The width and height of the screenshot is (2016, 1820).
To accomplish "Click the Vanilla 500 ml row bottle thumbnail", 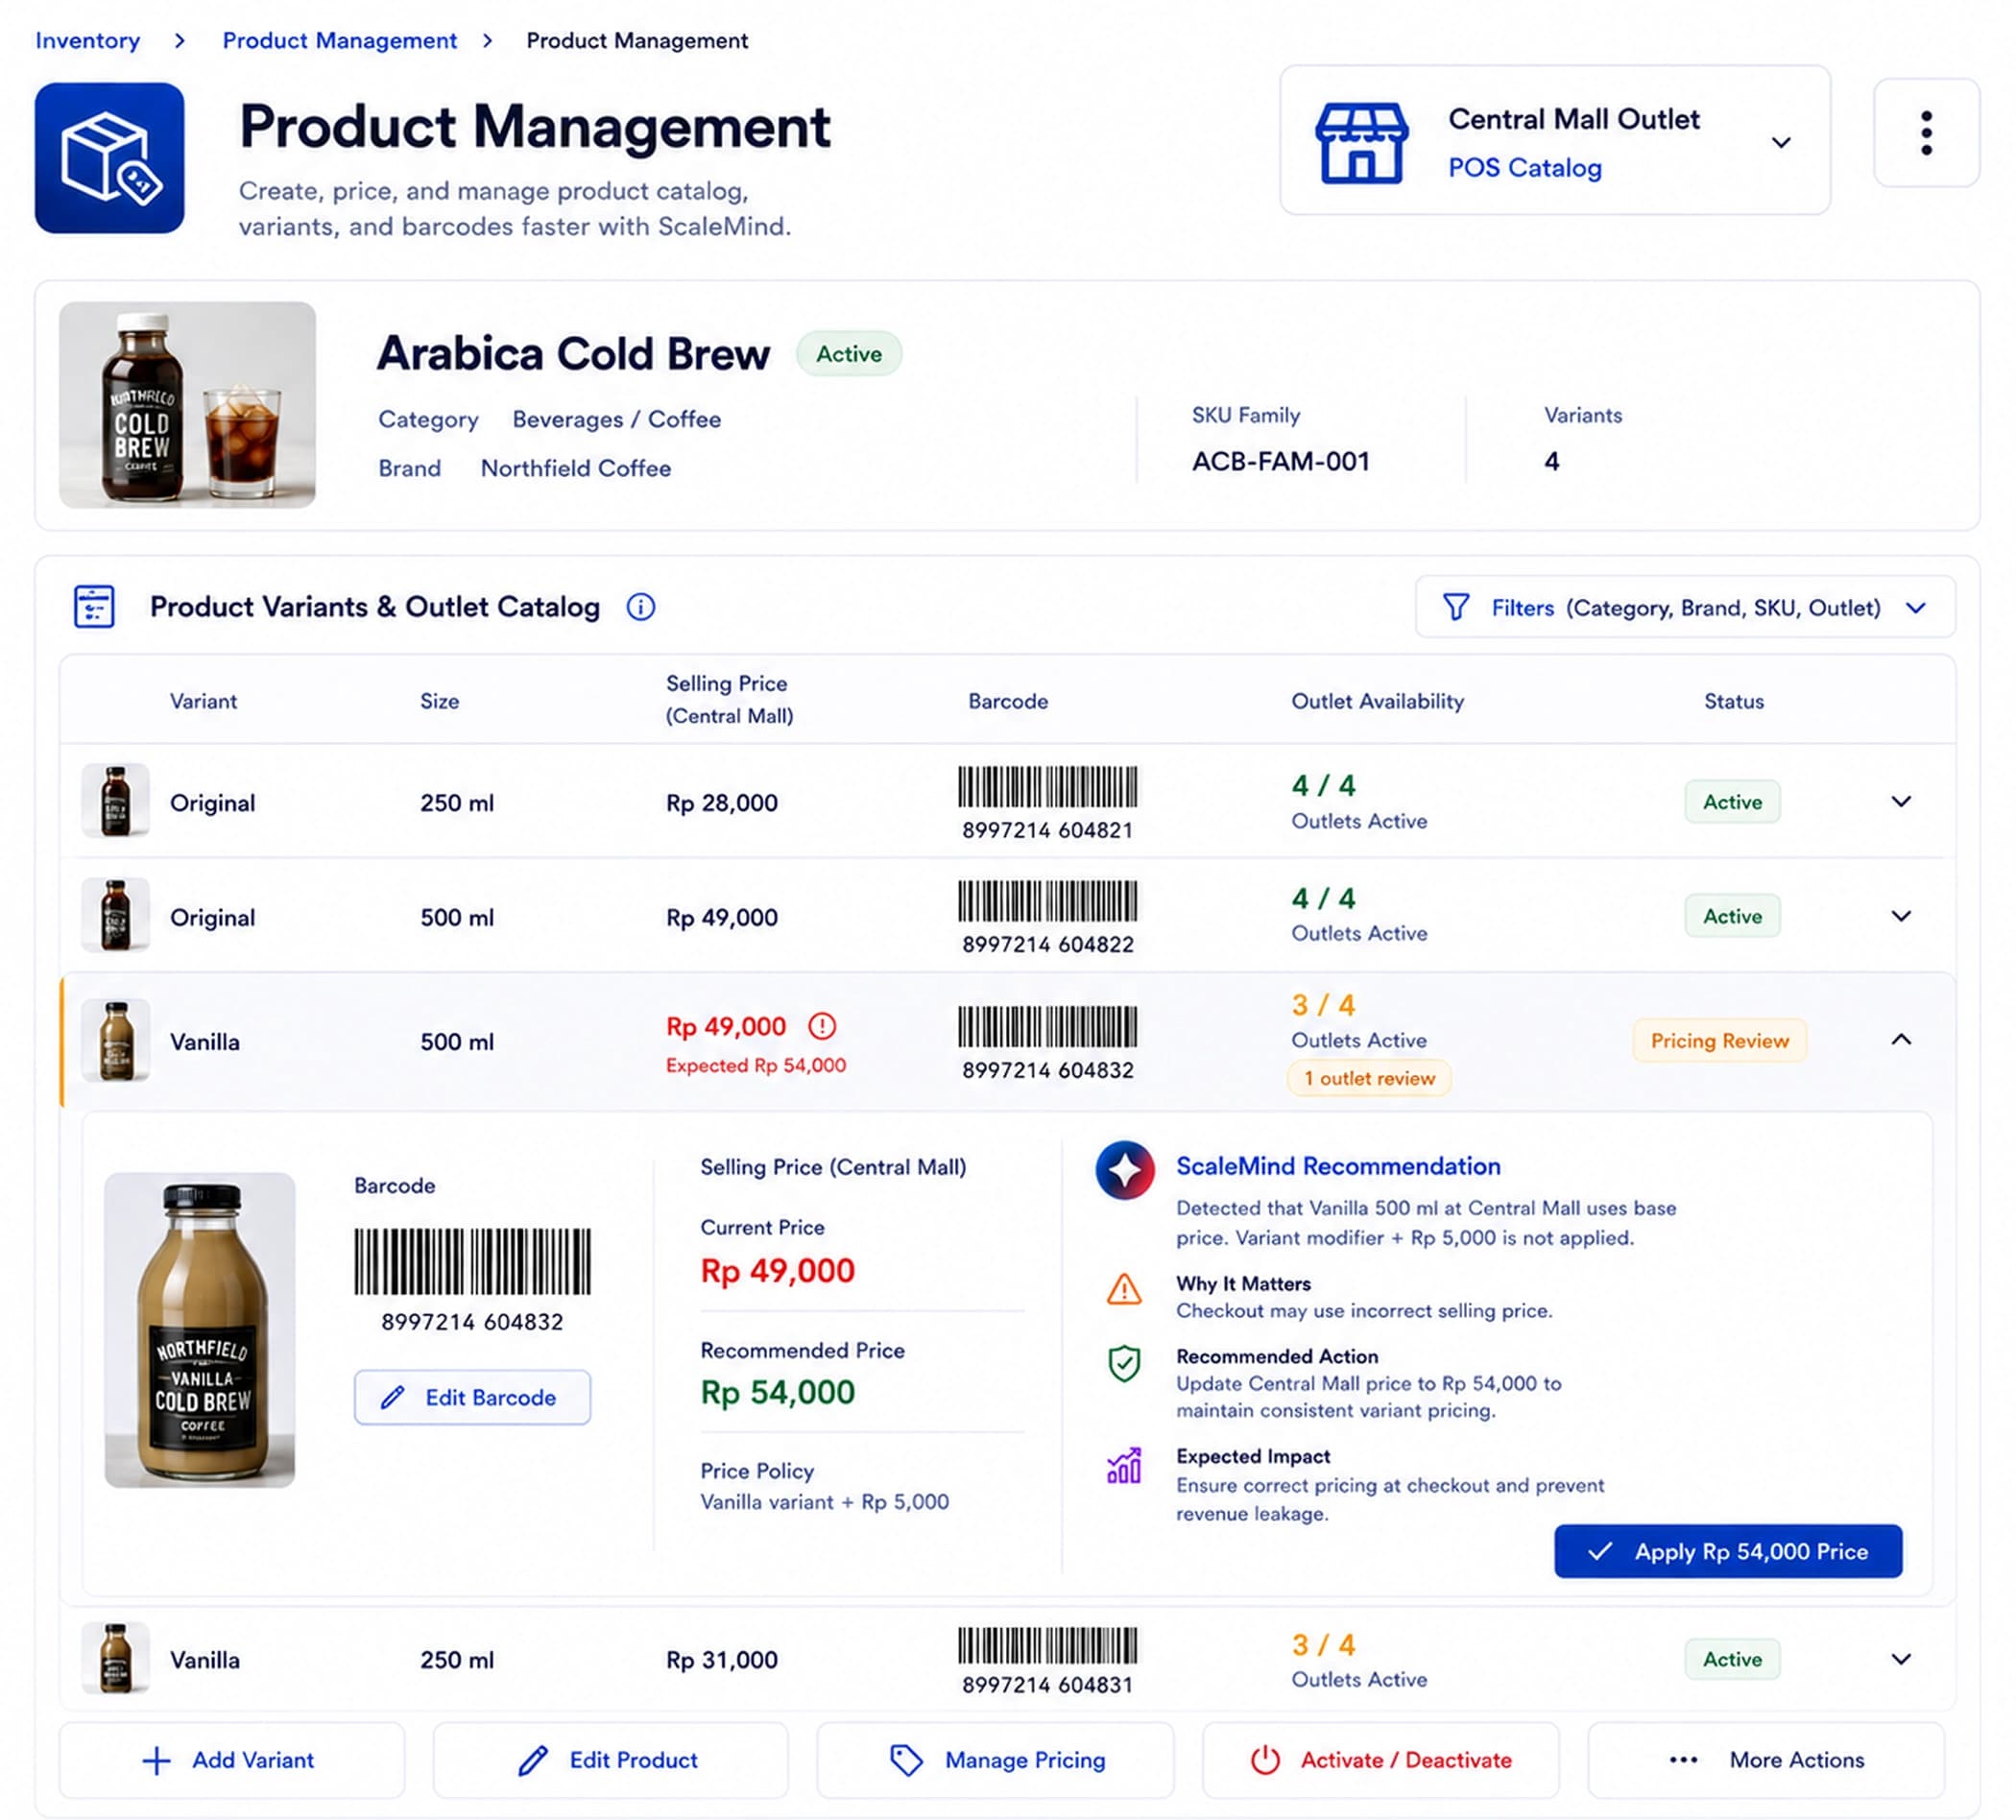I will click(116, 1041).
